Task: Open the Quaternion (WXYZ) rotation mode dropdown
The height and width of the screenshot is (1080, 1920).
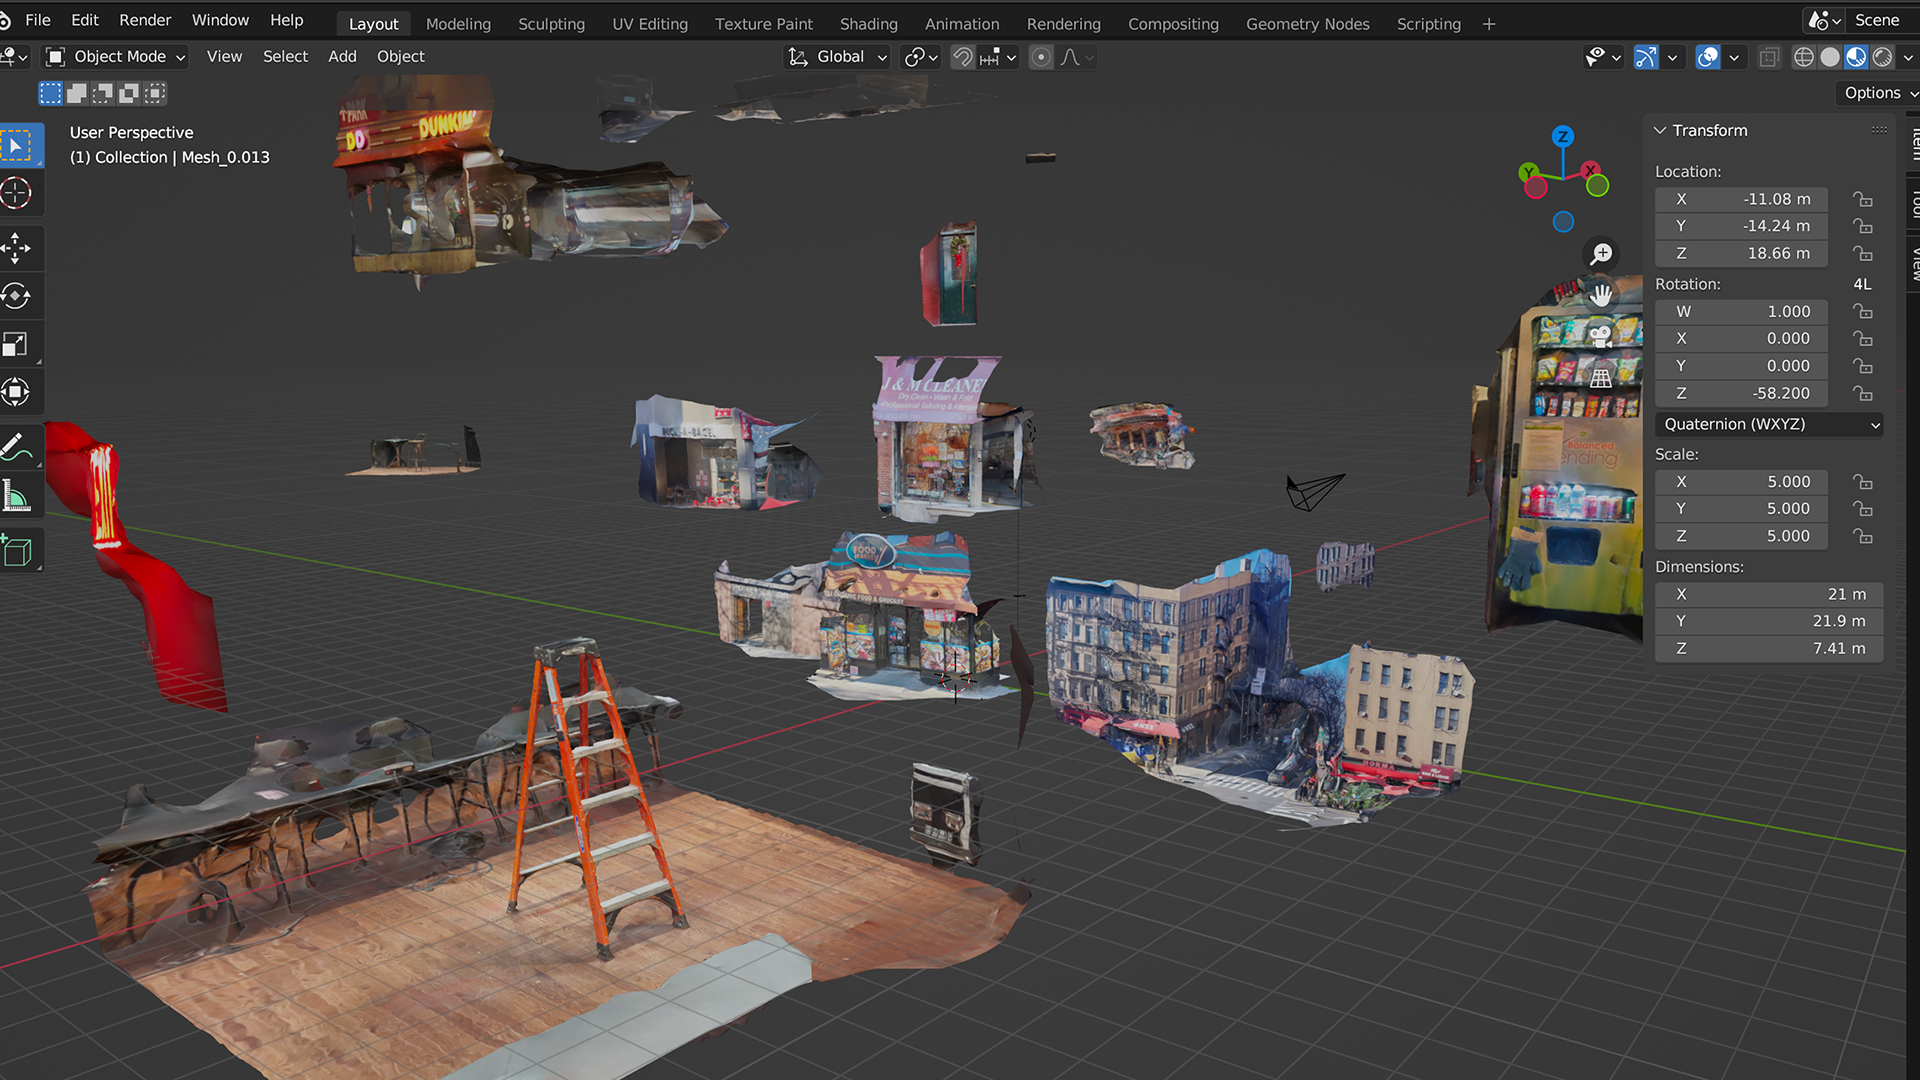Action: point(1769,424)
